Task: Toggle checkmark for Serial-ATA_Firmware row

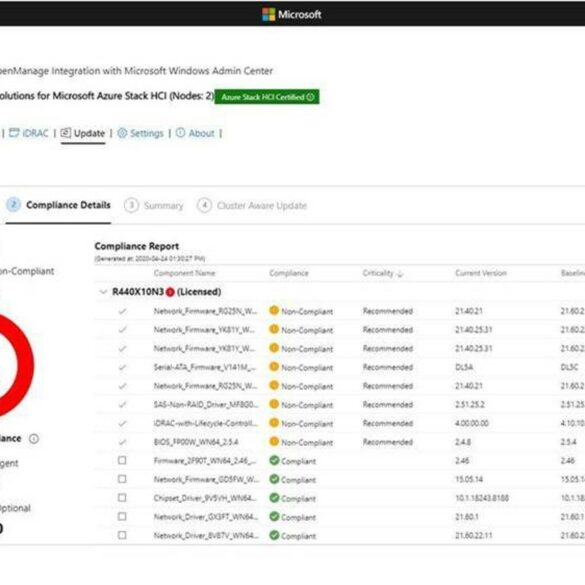Action: 122,367
